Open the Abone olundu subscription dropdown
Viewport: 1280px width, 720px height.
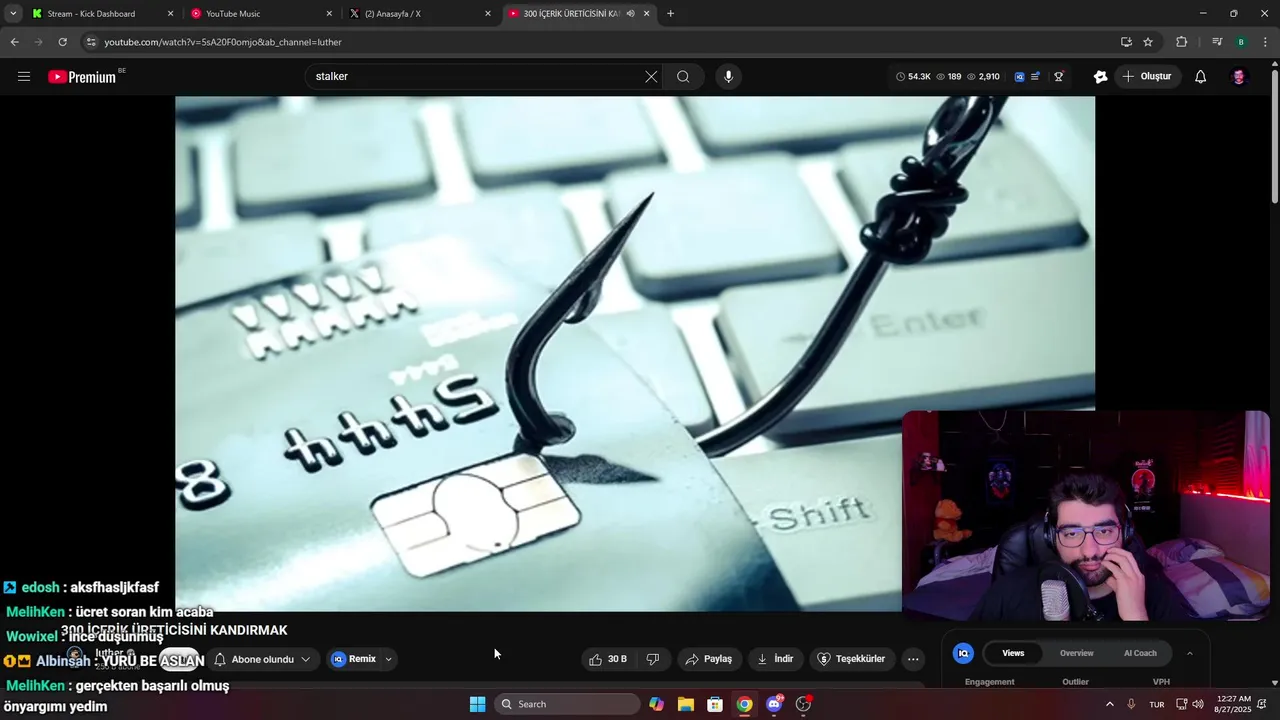pyautogui.click(x=262, y=659)
